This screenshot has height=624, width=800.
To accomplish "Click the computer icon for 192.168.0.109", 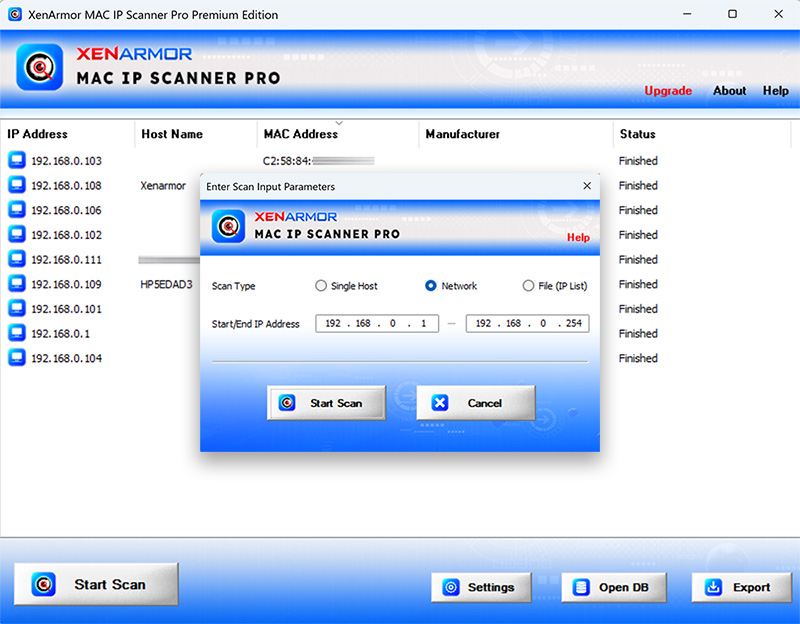I will pyautogui.click(x=17, y=284).
